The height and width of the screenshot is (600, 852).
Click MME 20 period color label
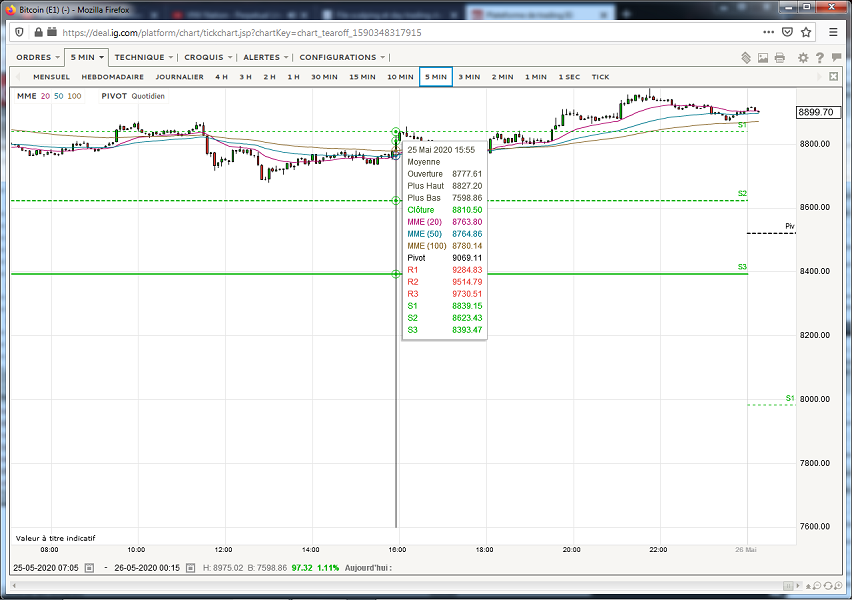45,96
